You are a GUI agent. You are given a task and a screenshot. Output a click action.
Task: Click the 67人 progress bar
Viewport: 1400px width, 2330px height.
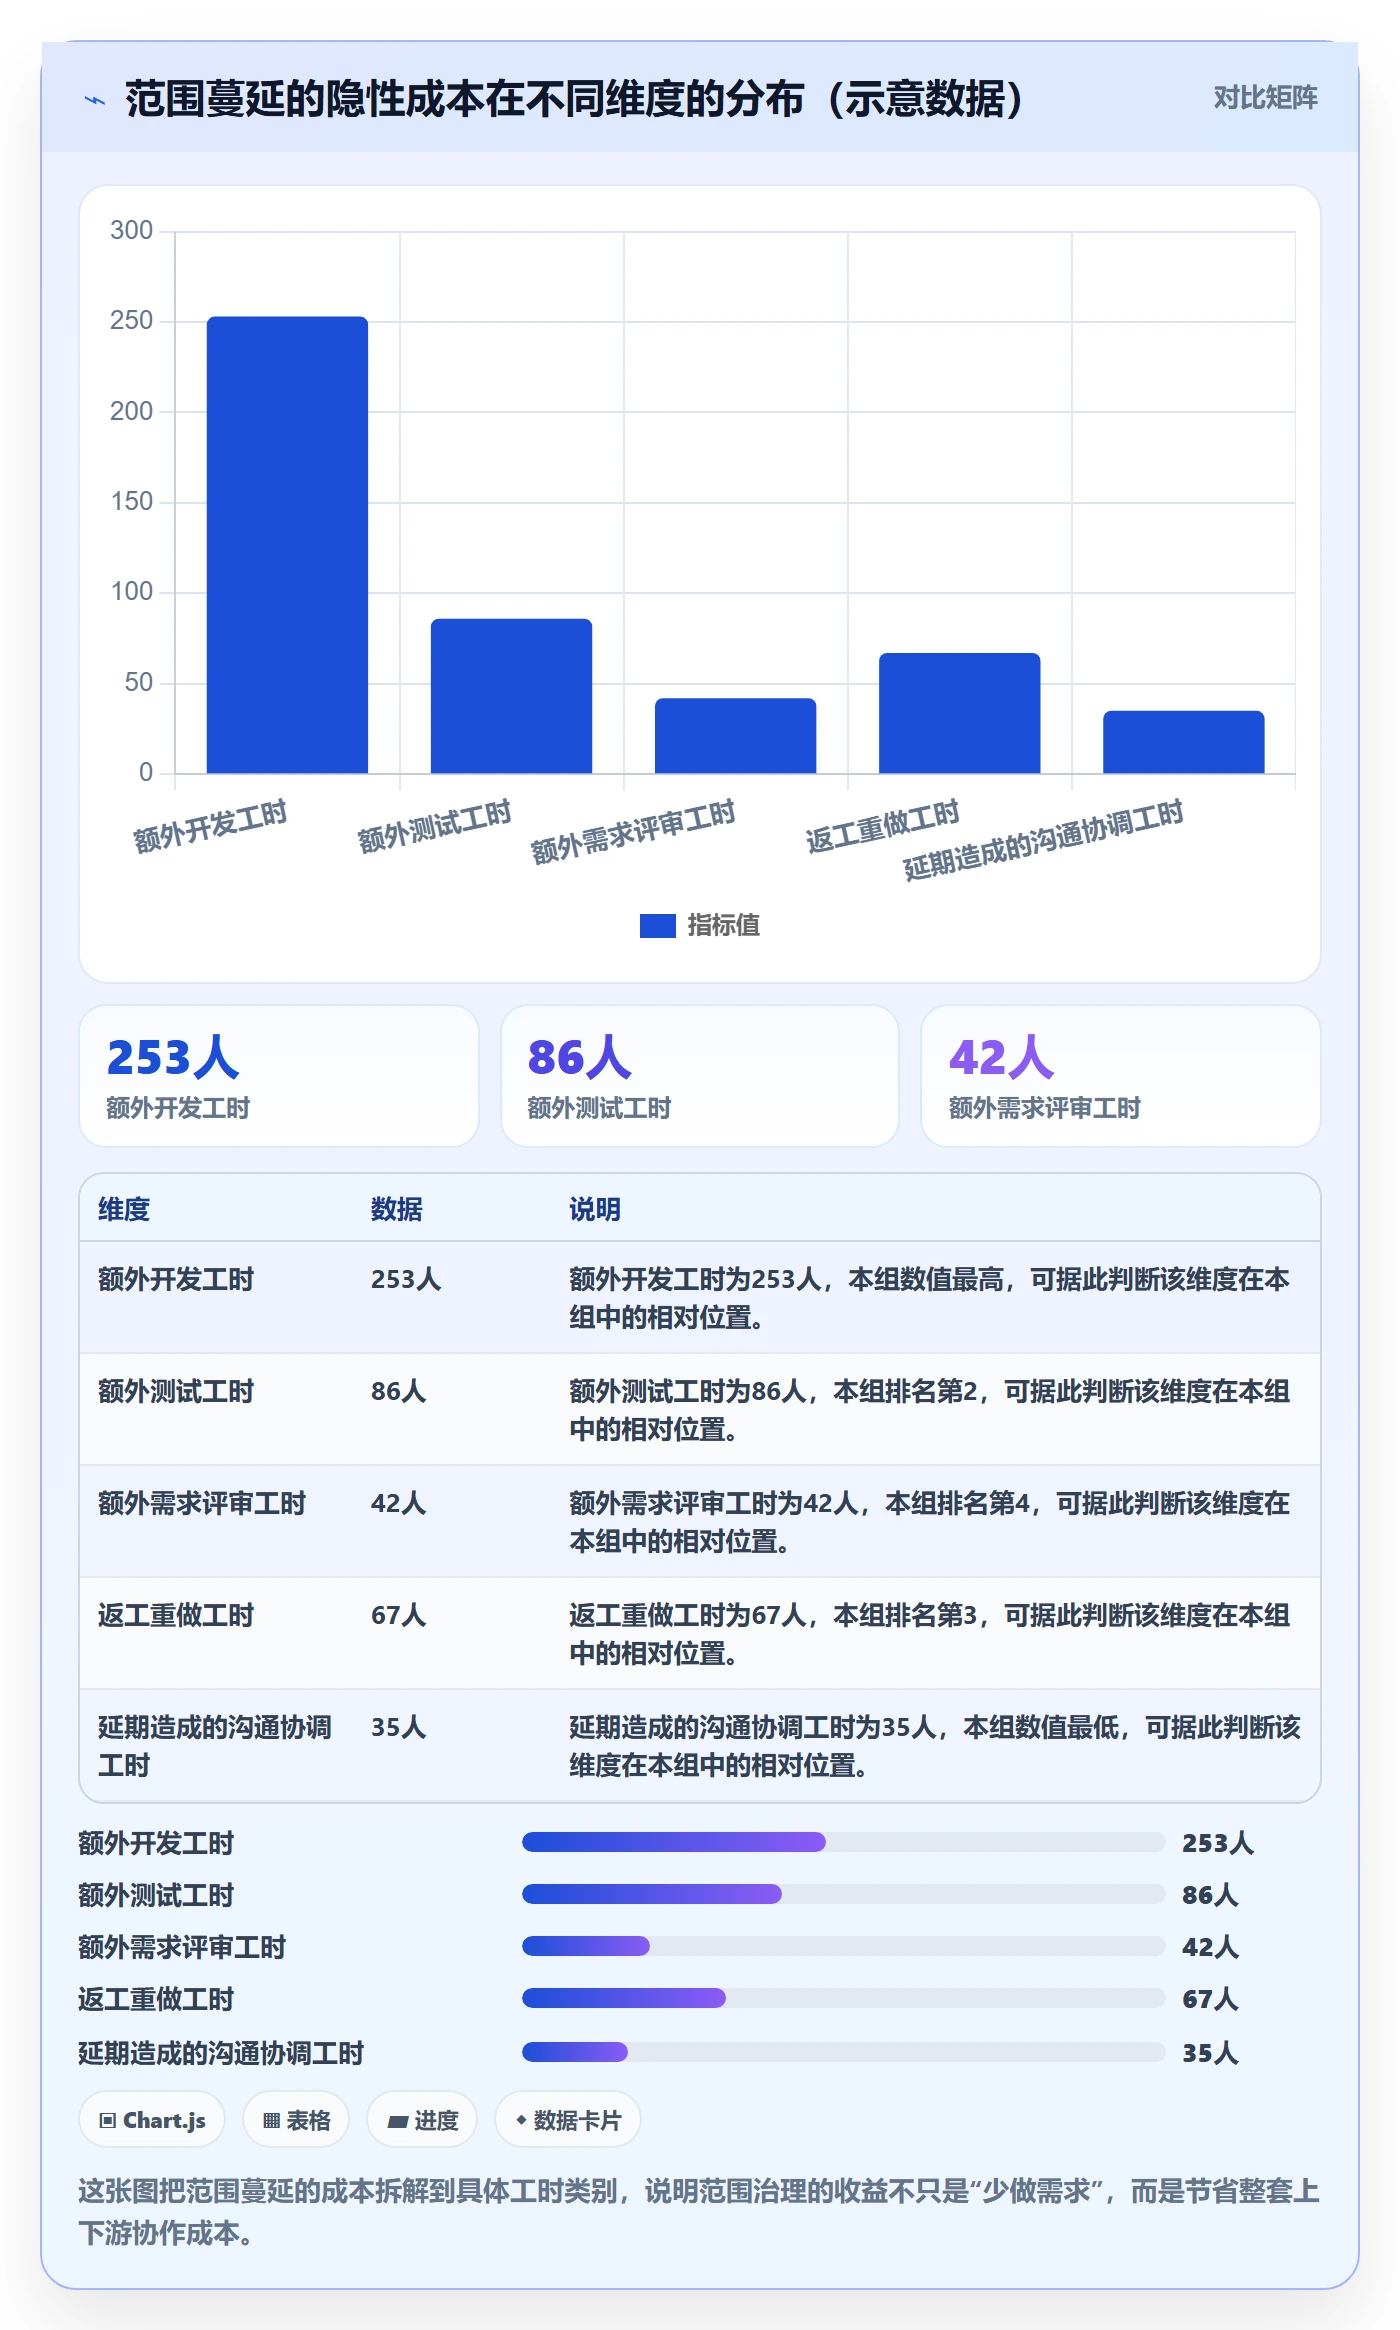(x=843, y=1998)
